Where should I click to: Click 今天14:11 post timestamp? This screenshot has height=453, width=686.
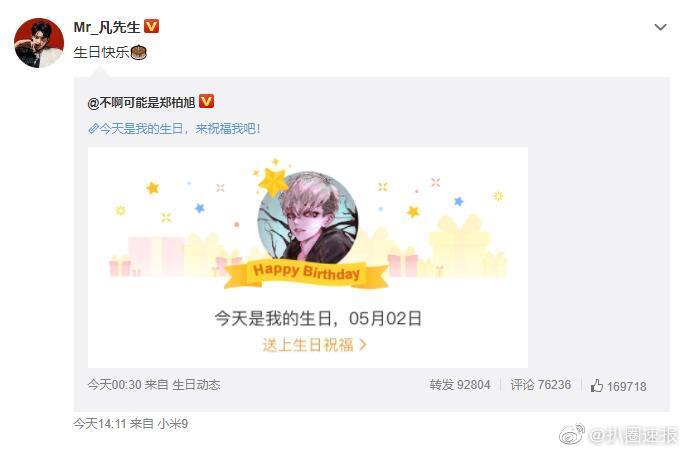pyautogui.click(x=100, y=423)
